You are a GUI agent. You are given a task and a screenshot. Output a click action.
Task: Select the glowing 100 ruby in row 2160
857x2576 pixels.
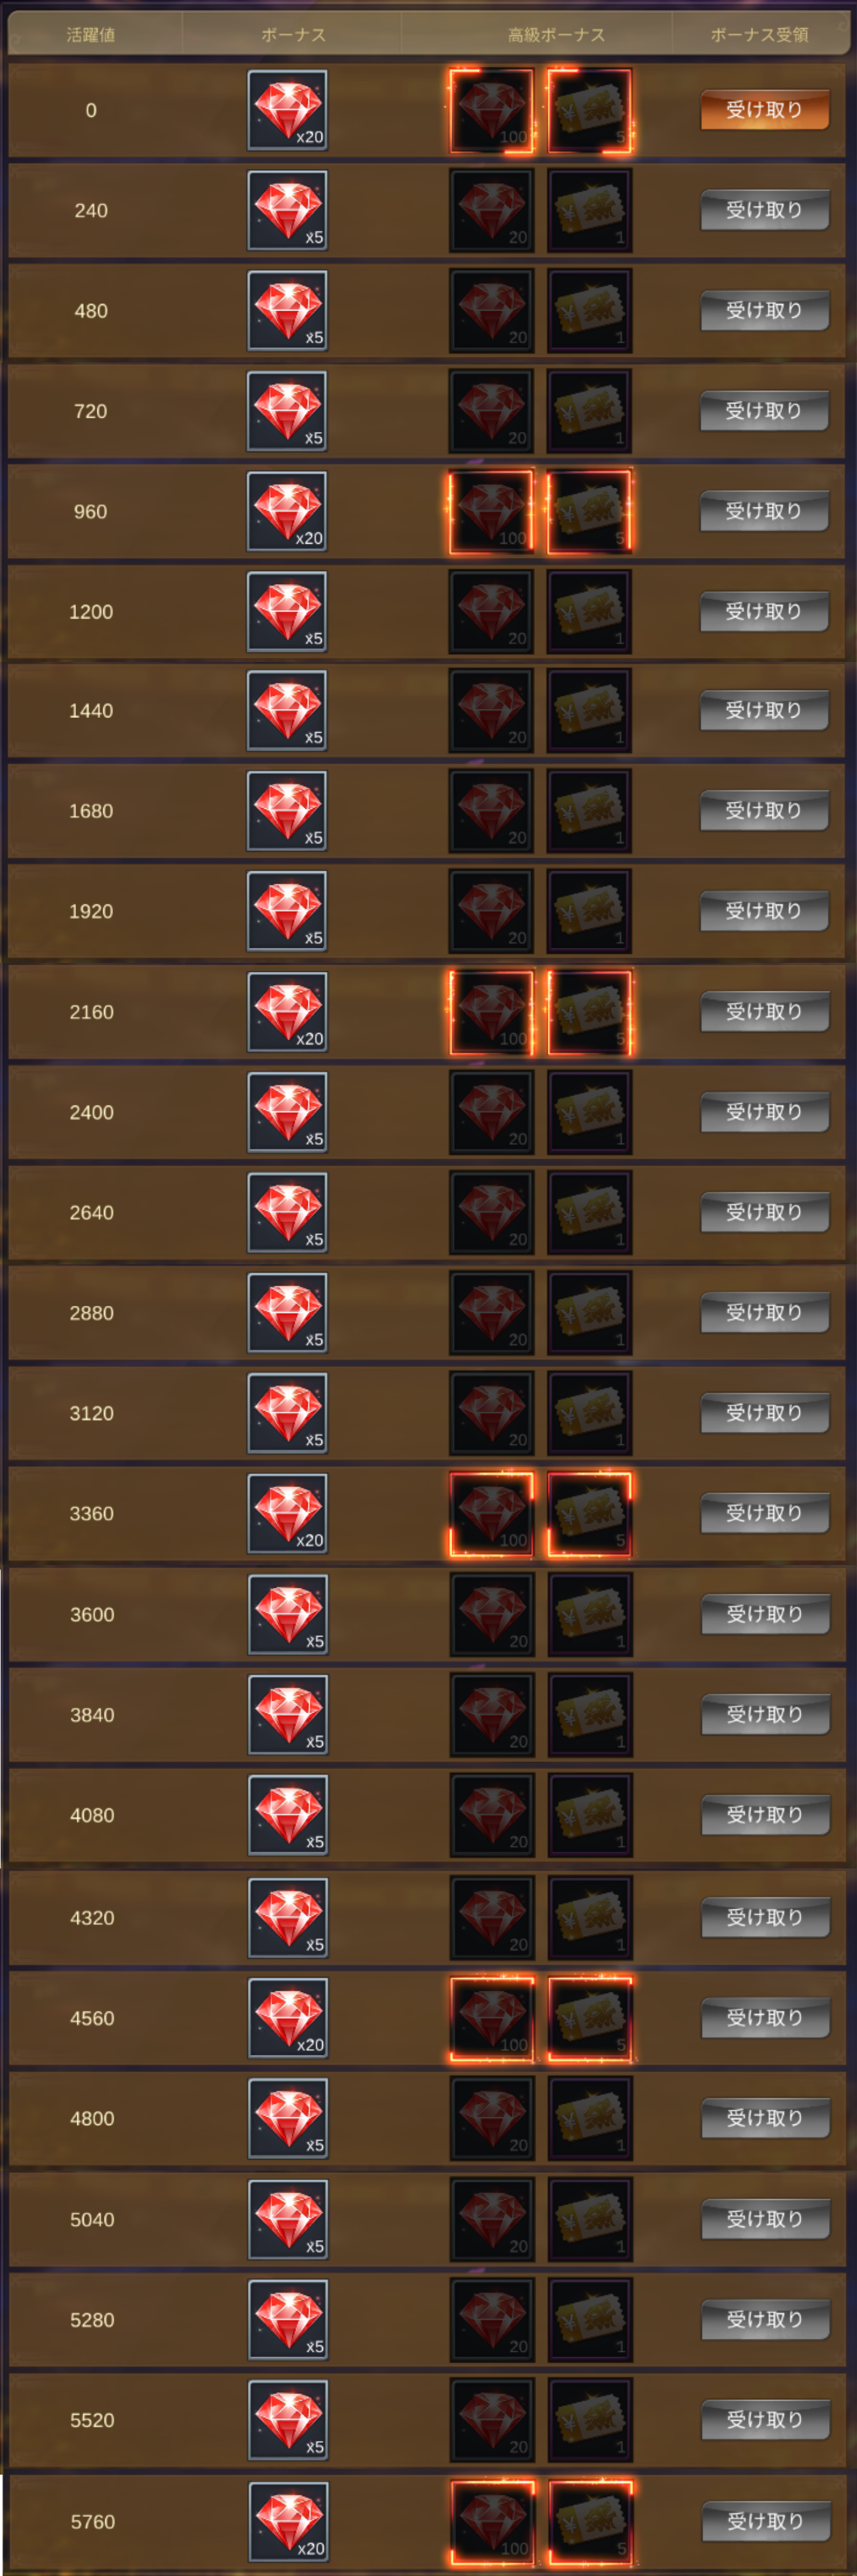tap(491, 1012)
